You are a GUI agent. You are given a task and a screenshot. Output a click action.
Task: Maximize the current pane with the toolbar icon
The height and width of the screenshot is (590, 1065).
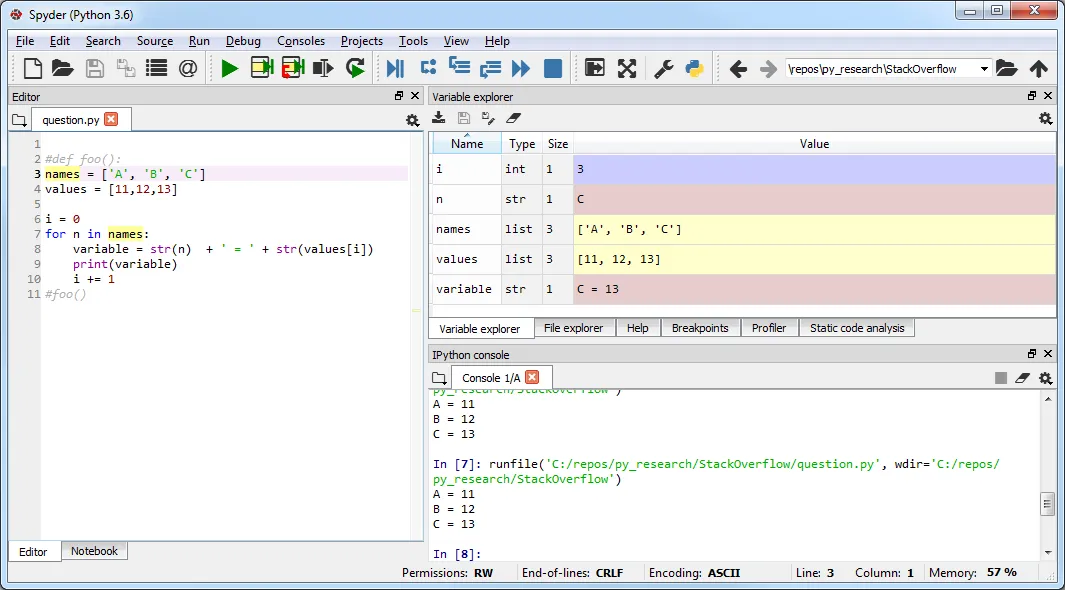point(627,68)
